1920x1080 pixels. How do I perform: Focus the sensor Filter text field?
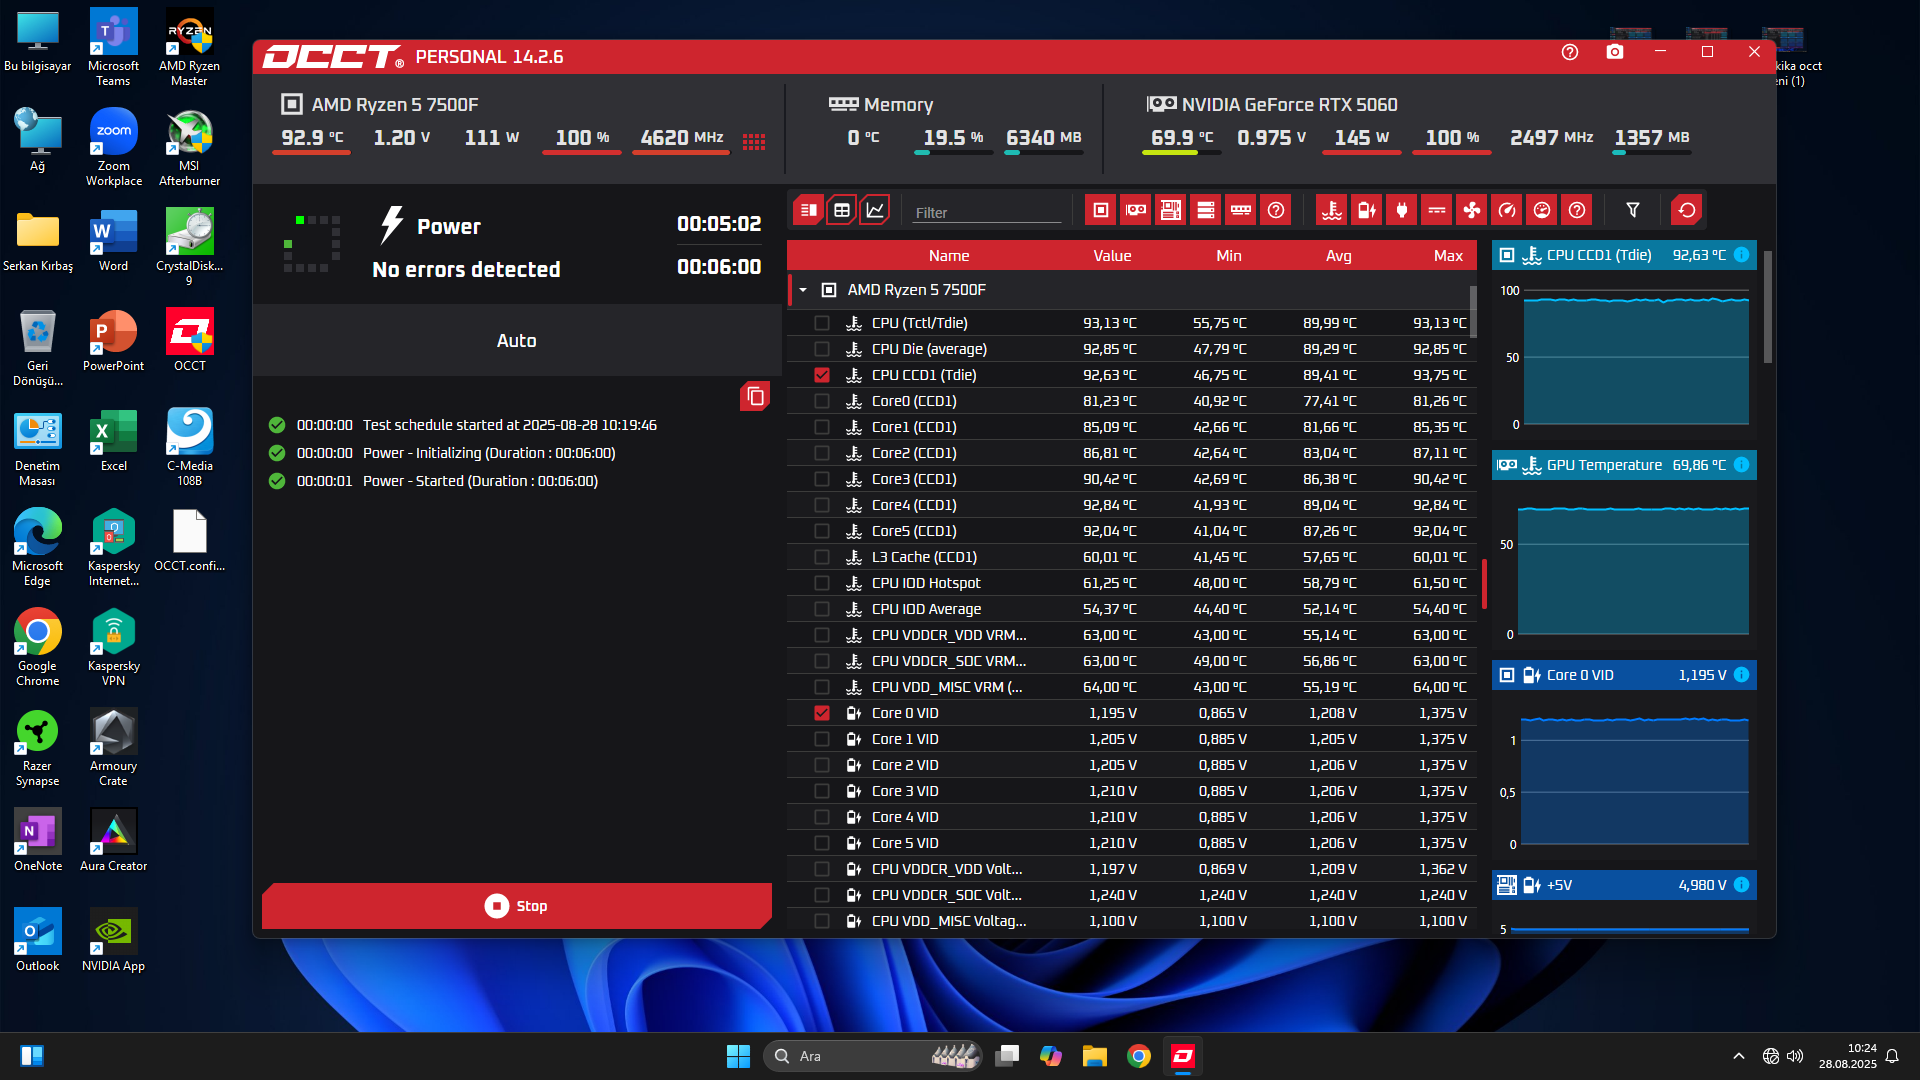[x=986, y=212]
